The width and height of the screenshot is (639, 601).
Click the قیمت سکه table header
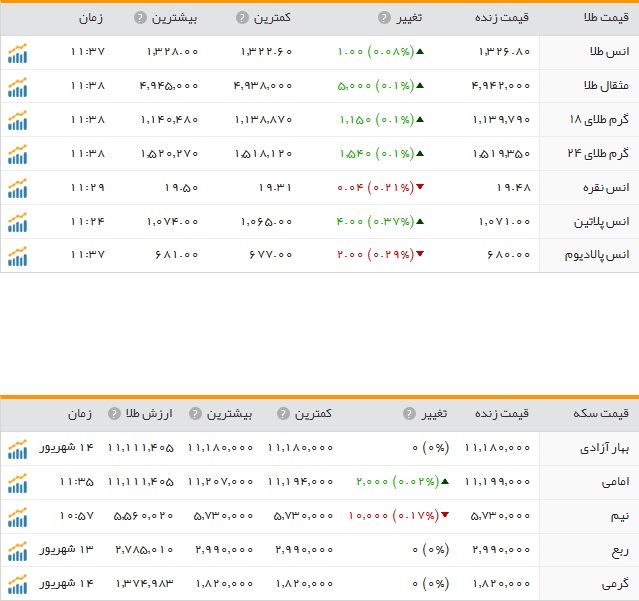[601, 414]
